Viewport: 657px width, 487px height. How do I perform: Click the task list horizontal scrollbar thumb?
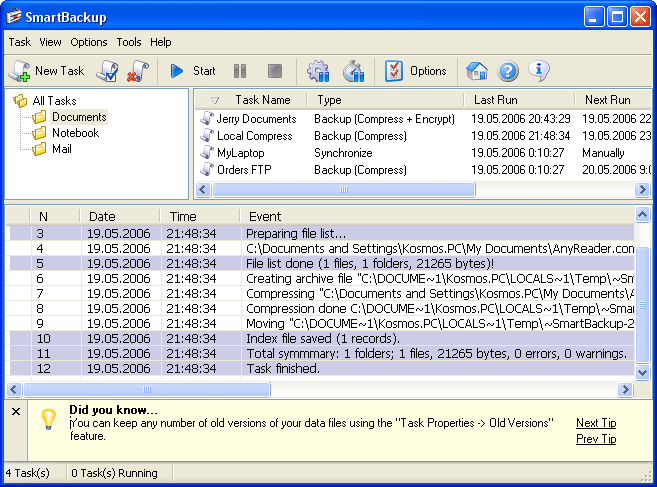(344, 189)
